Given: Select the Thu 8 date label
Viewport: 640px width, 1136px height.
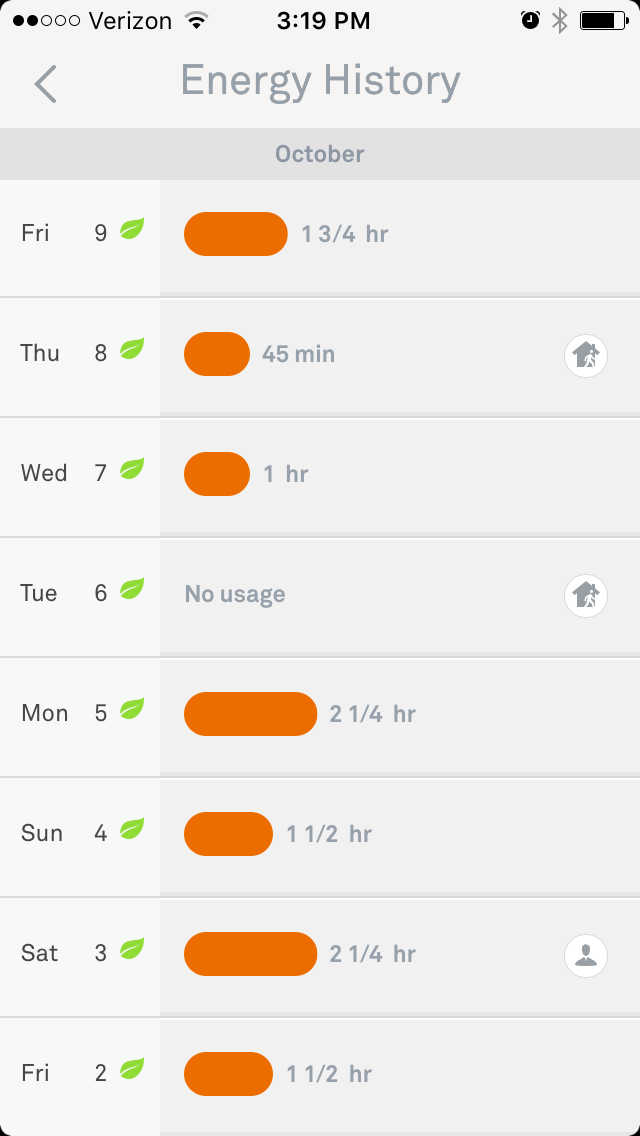Looking at the screenshot, I should [x=62, y=354].
